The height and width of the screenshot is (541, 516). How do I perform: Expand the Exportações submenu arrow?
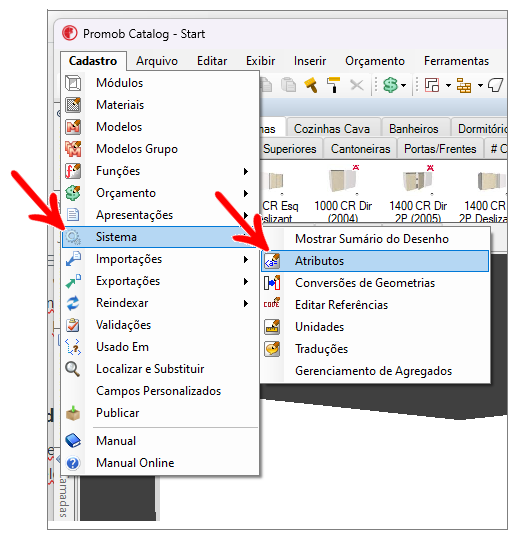246,282
